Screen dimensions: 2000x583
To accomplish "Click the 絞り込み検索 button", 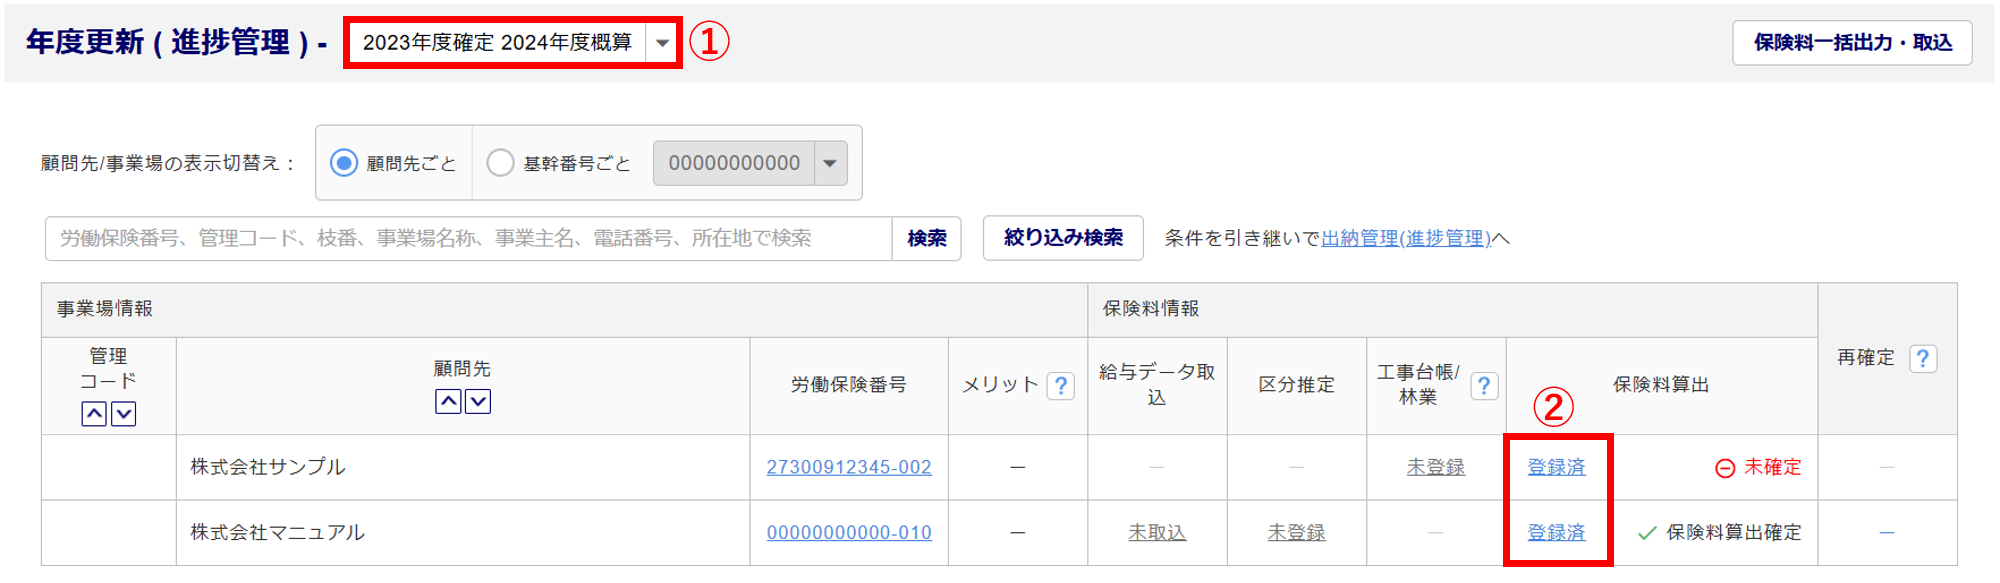I will coord(1063,238).
